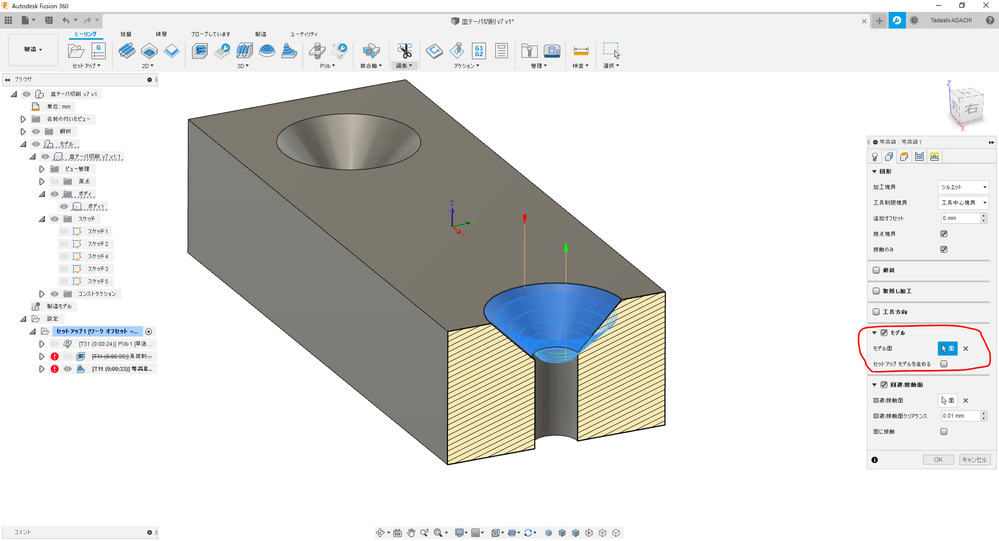Click the undo arrow icon
Screen dimensions: 999x541
(66, 20)
